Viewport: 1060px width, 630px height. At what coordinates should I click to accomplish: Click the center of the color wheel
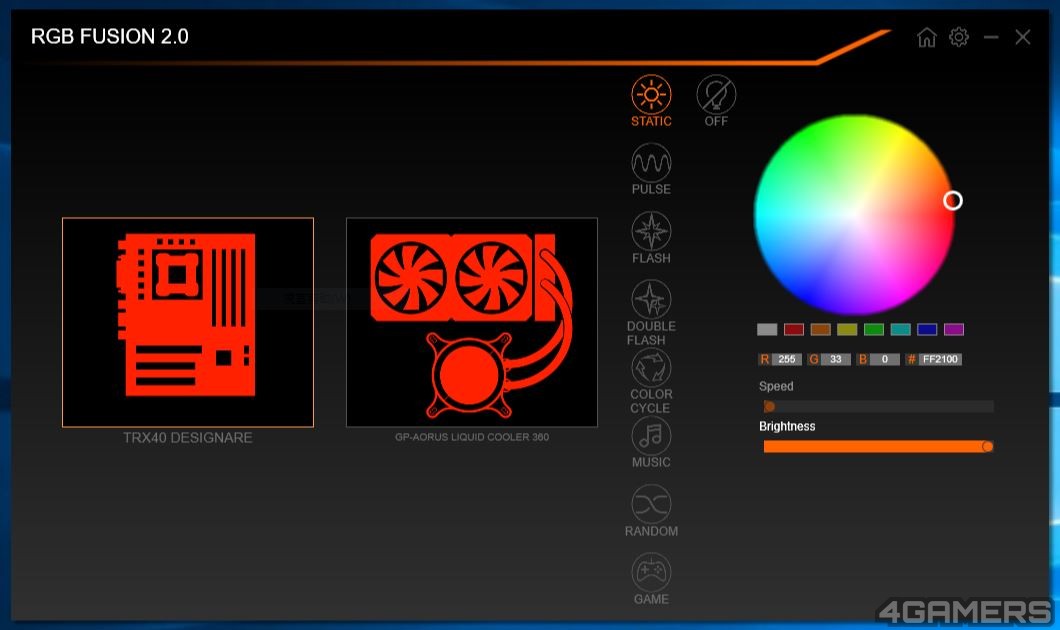coord(854,215)
